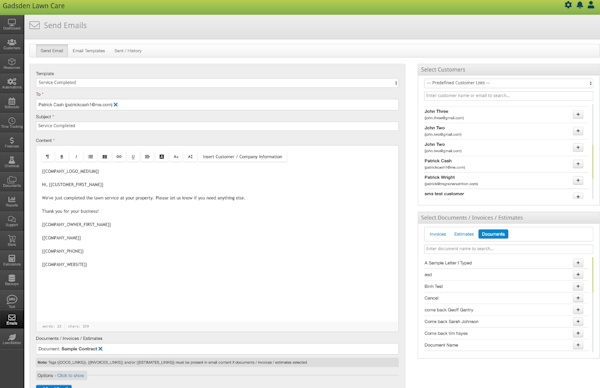Go to Time Tracking in sidebar

coord(12,122)
